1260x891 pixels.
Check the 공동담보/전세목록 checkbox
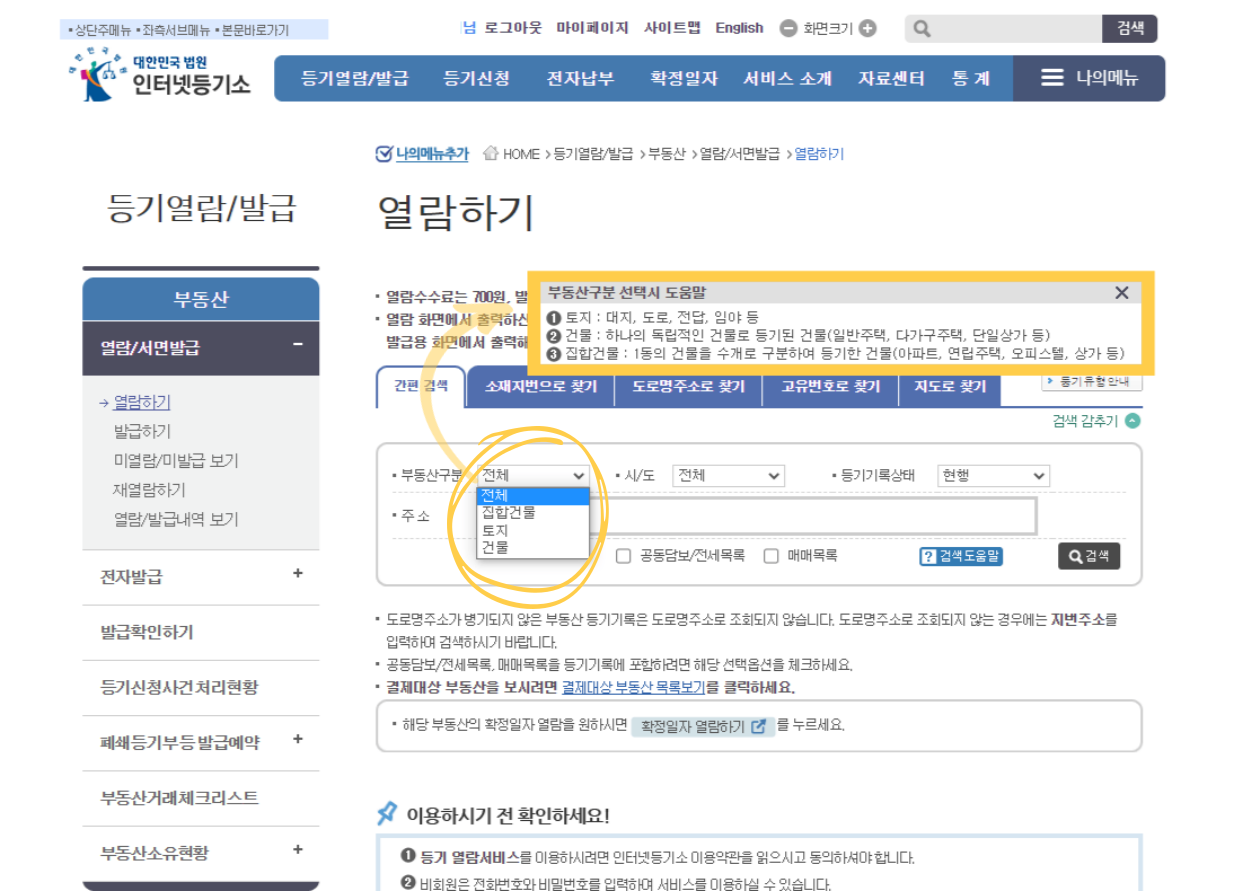pyautogui.click(x=621, y=557)
